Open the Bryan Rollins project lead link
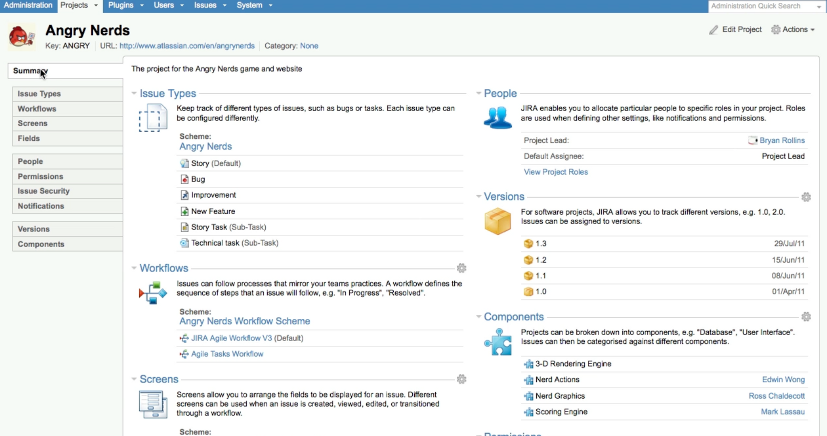This screenshot has height=436, width=827. [x=782, y=141]
